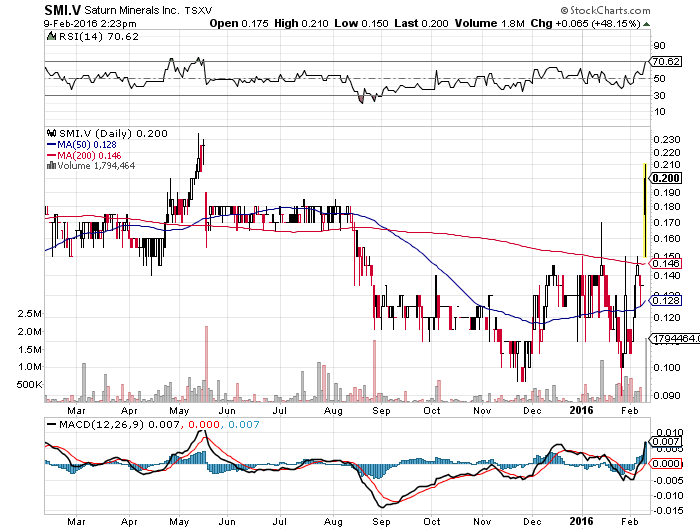Click the RSI 70.62 value flag
700x530 pixels.
666,62
